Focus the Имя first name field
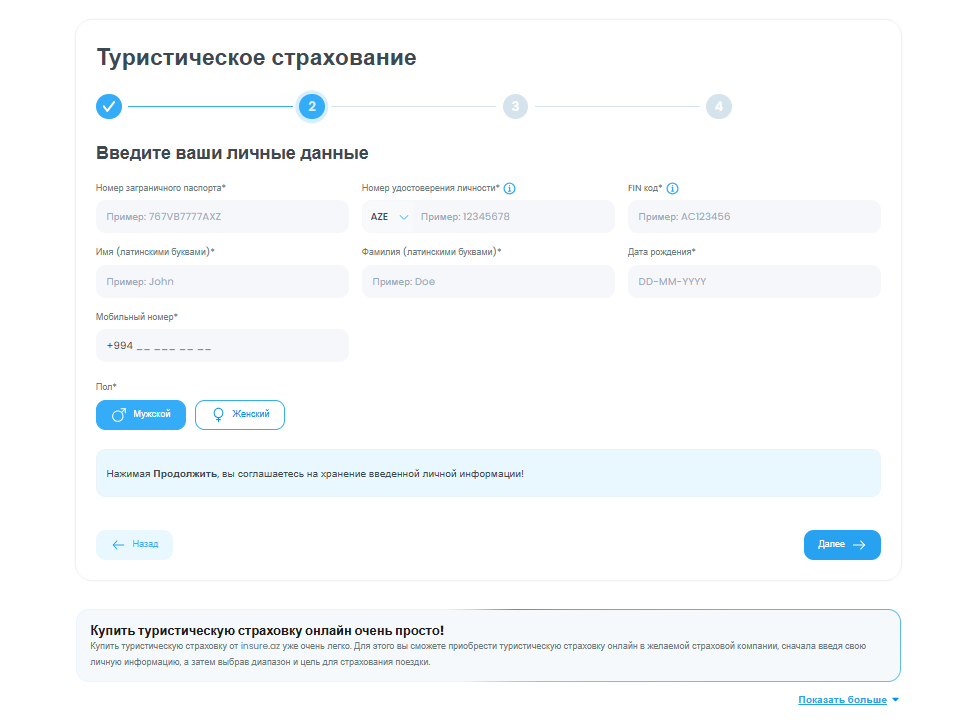 [222, 282]
